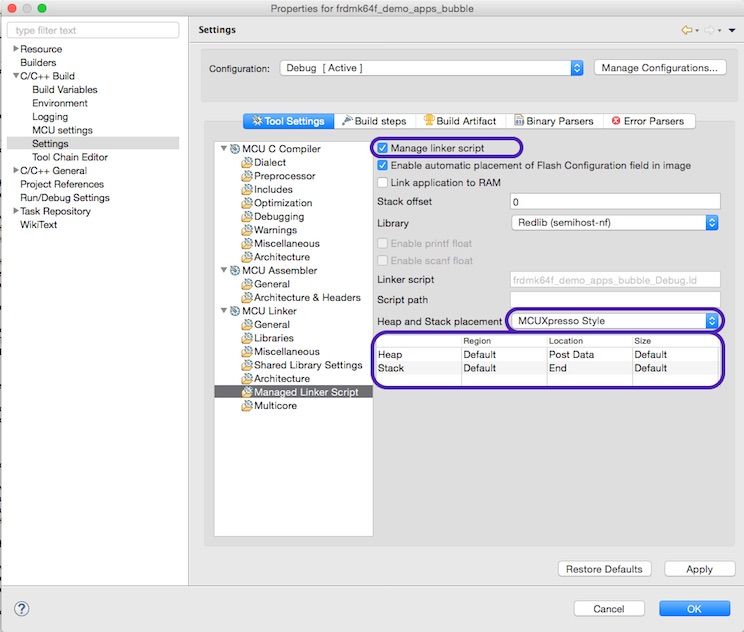Switch to the Binary Parsers tab
The height and width of the screenshot is (632, 744).
(x=554, y=121)
